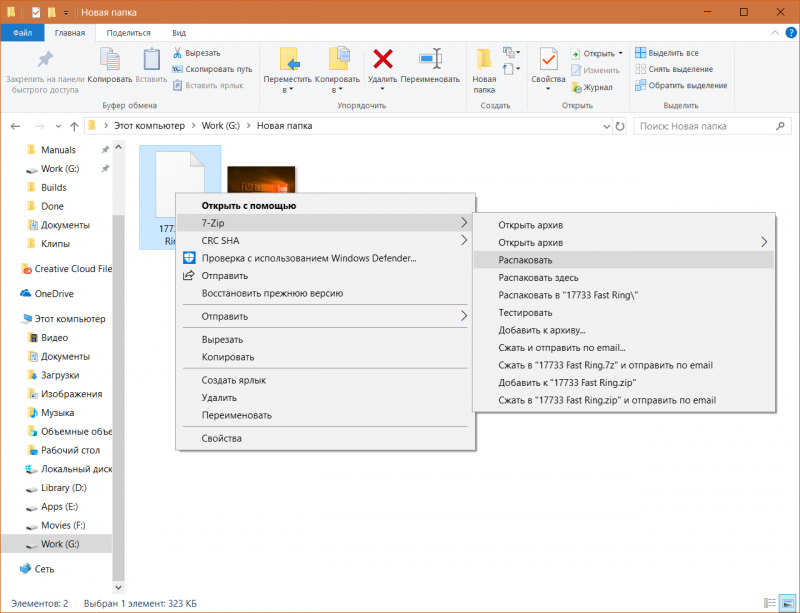Click the Cut (Вырезать) scissors icon

pos(178,53)
